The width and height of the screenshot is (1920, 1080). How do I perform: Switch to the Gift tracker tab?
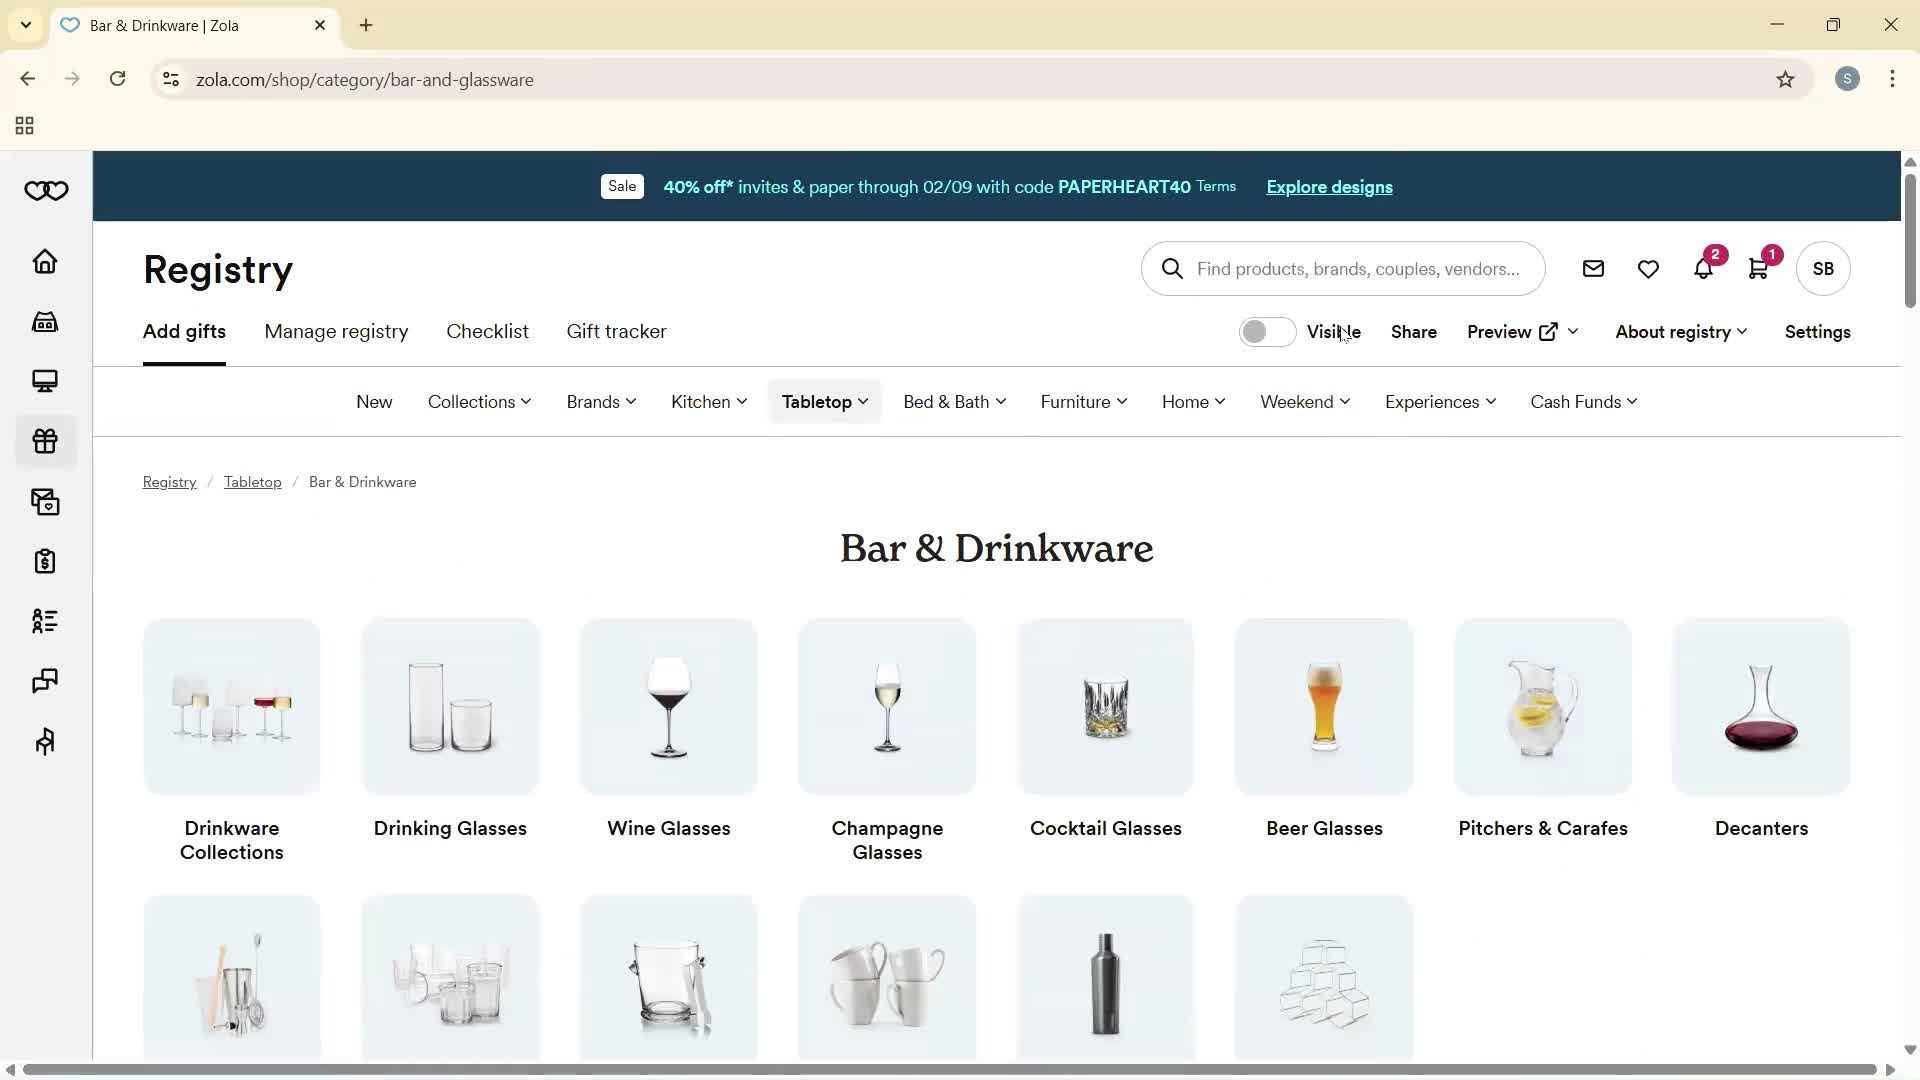point(616,331)
